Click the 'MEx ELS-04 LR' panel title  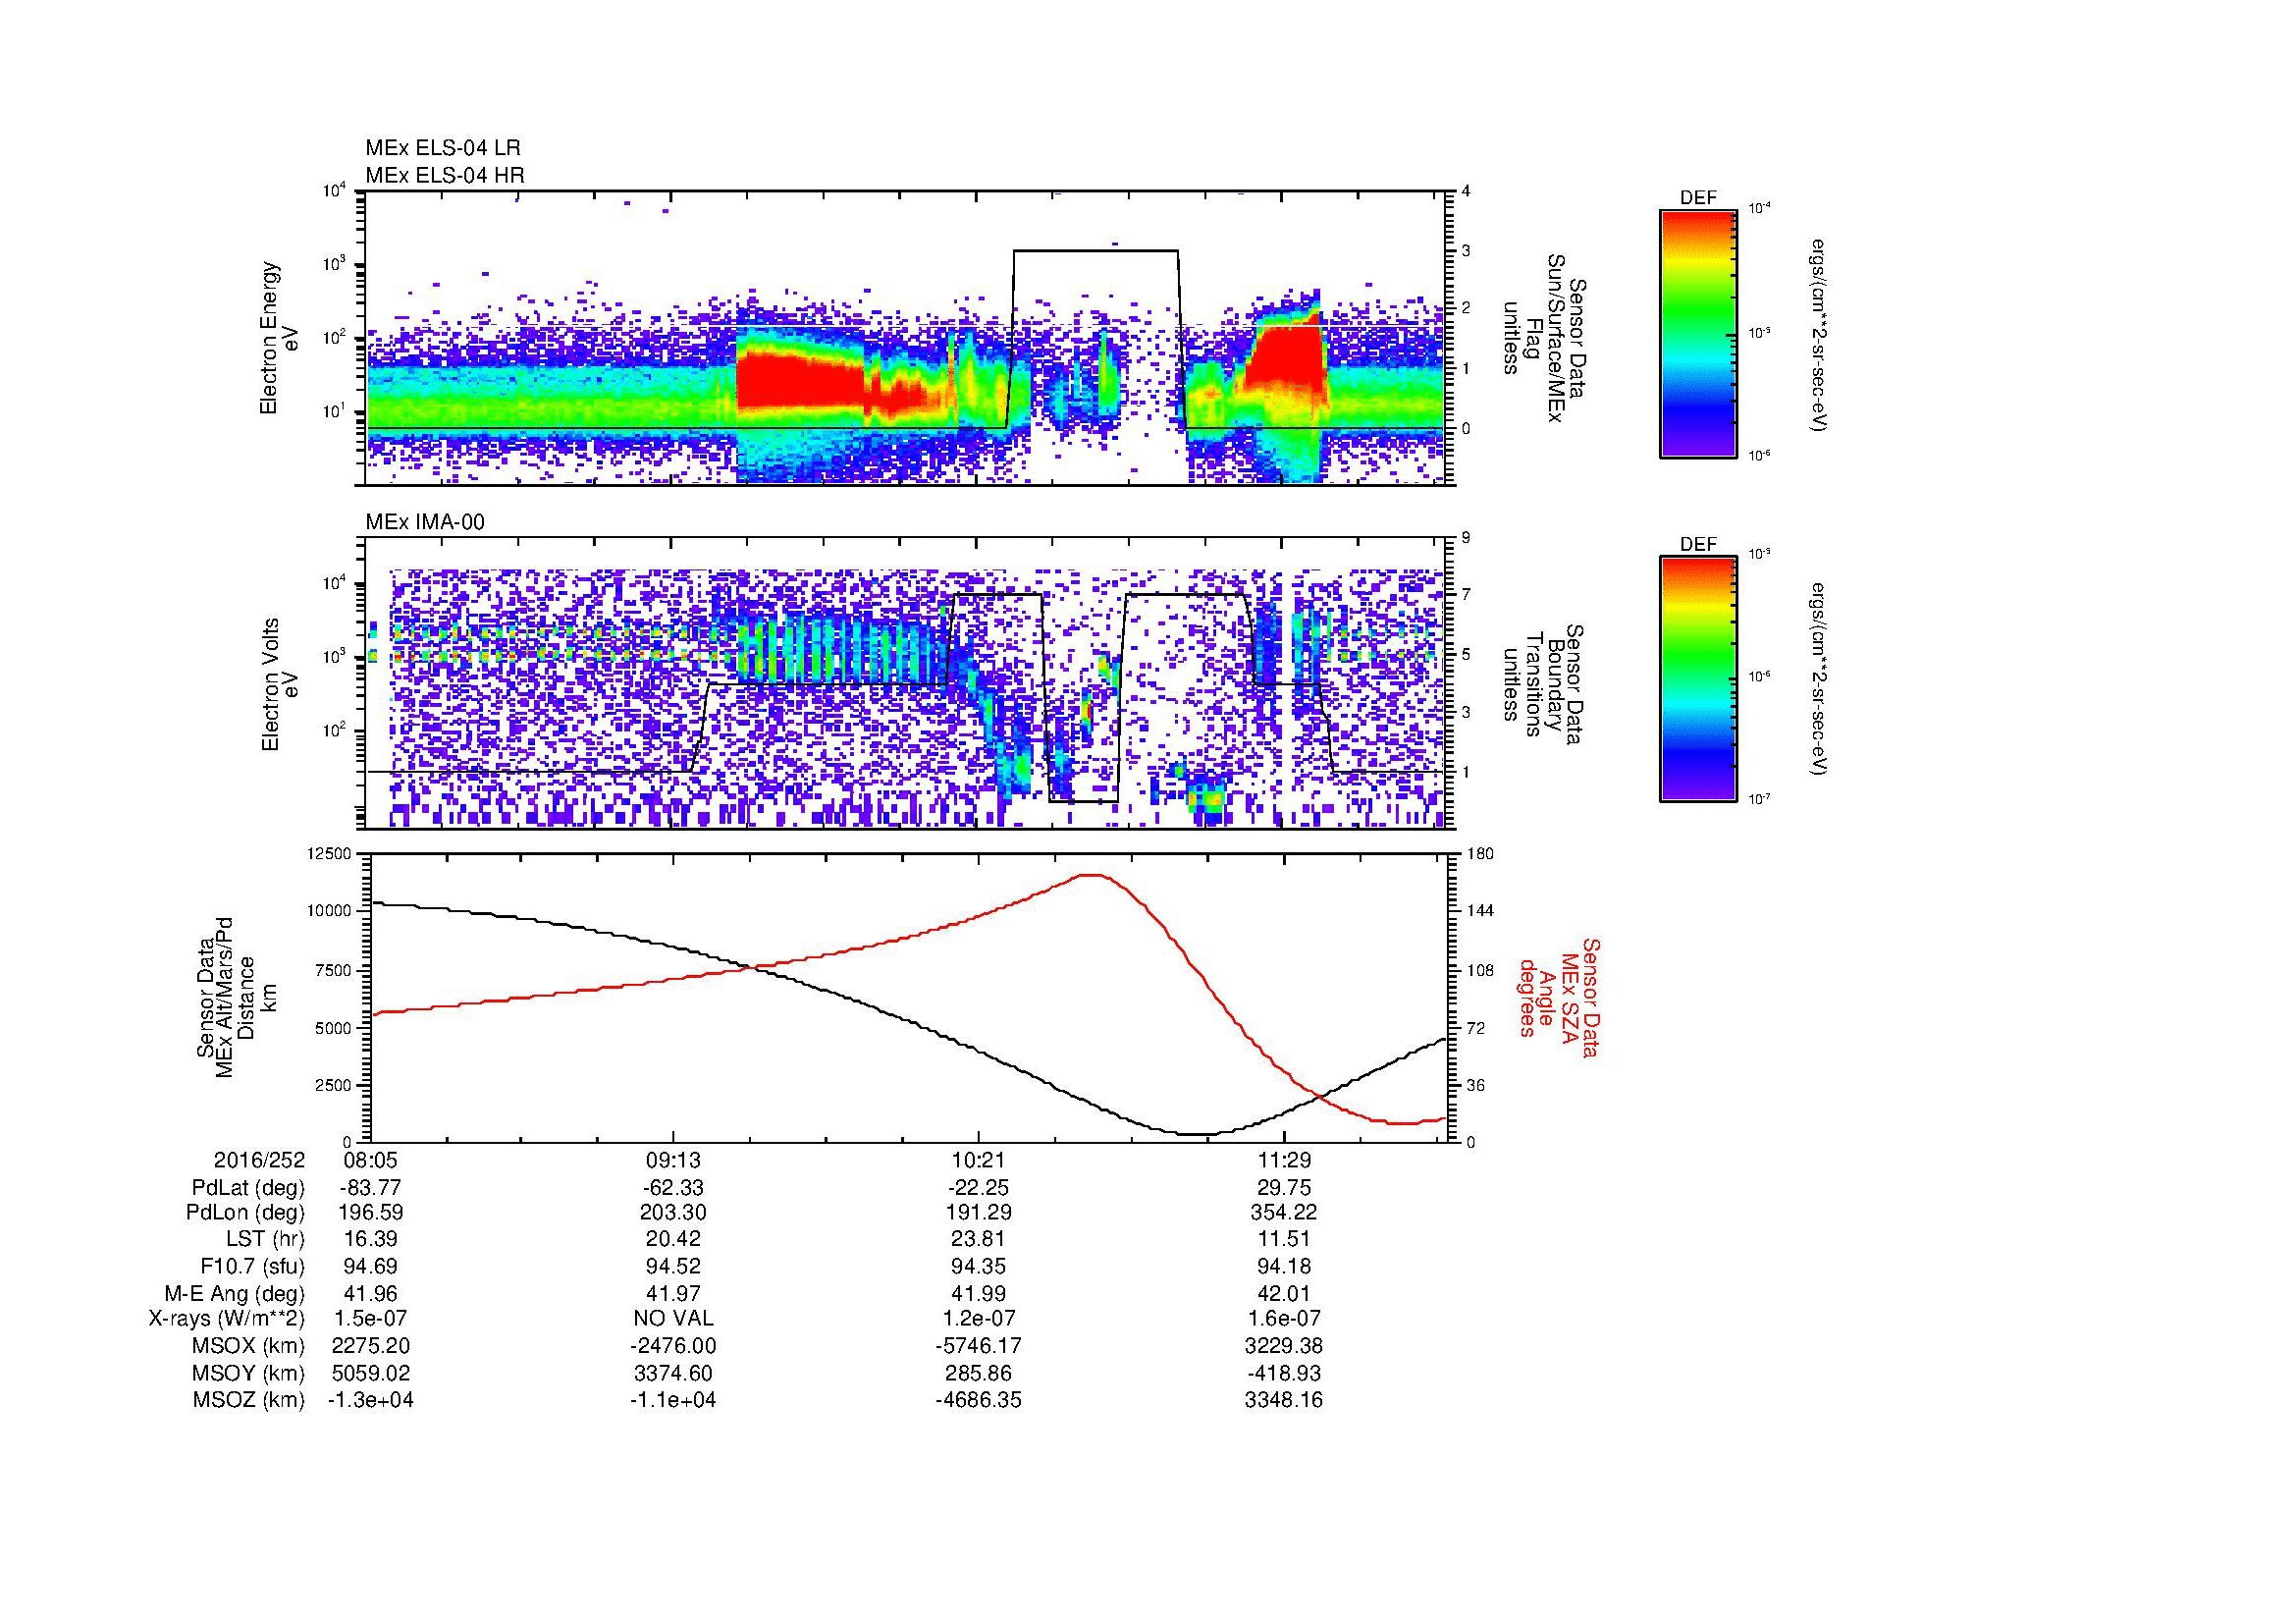443,148
